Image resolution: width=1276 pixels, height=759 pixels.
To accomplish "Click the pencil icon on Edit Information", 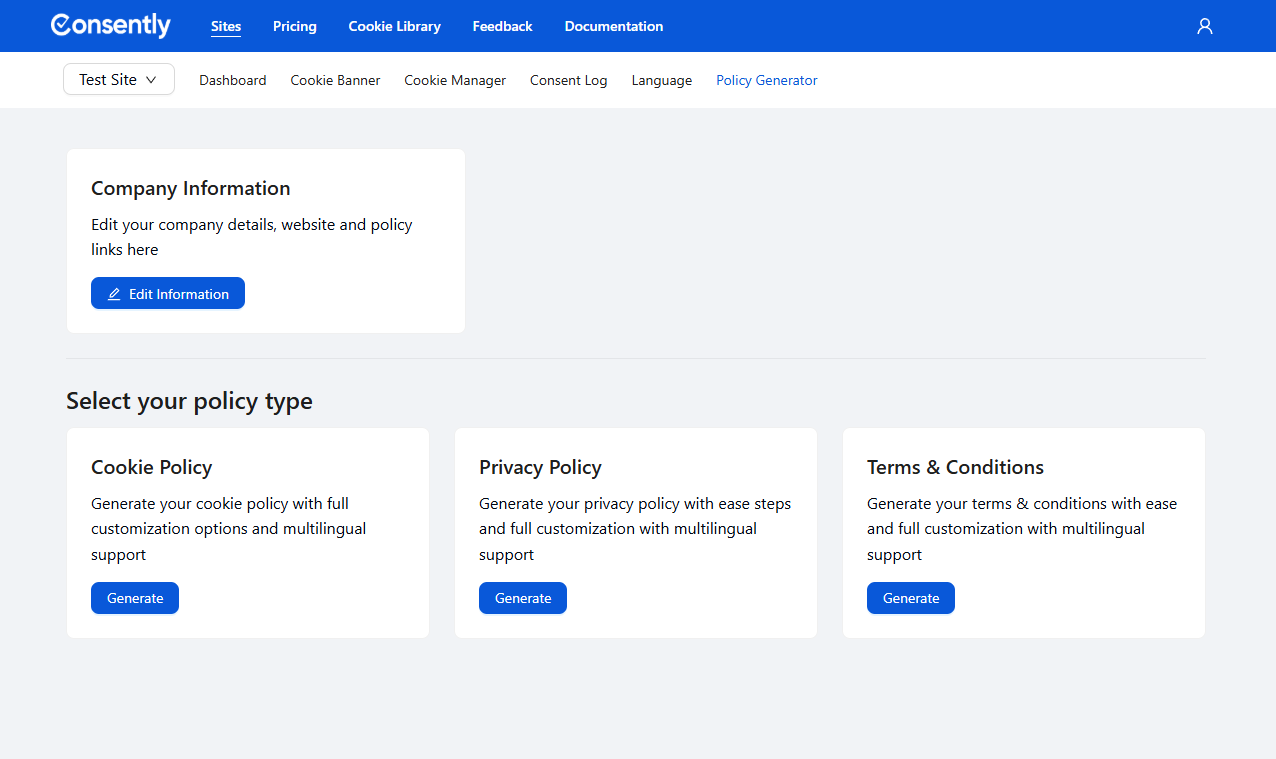I will tap(114, 294).
